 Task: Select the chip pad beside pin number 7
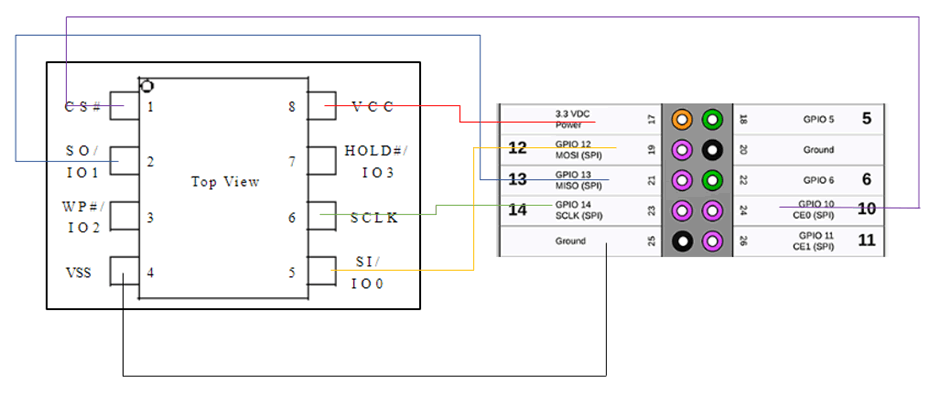click(322, 161)
